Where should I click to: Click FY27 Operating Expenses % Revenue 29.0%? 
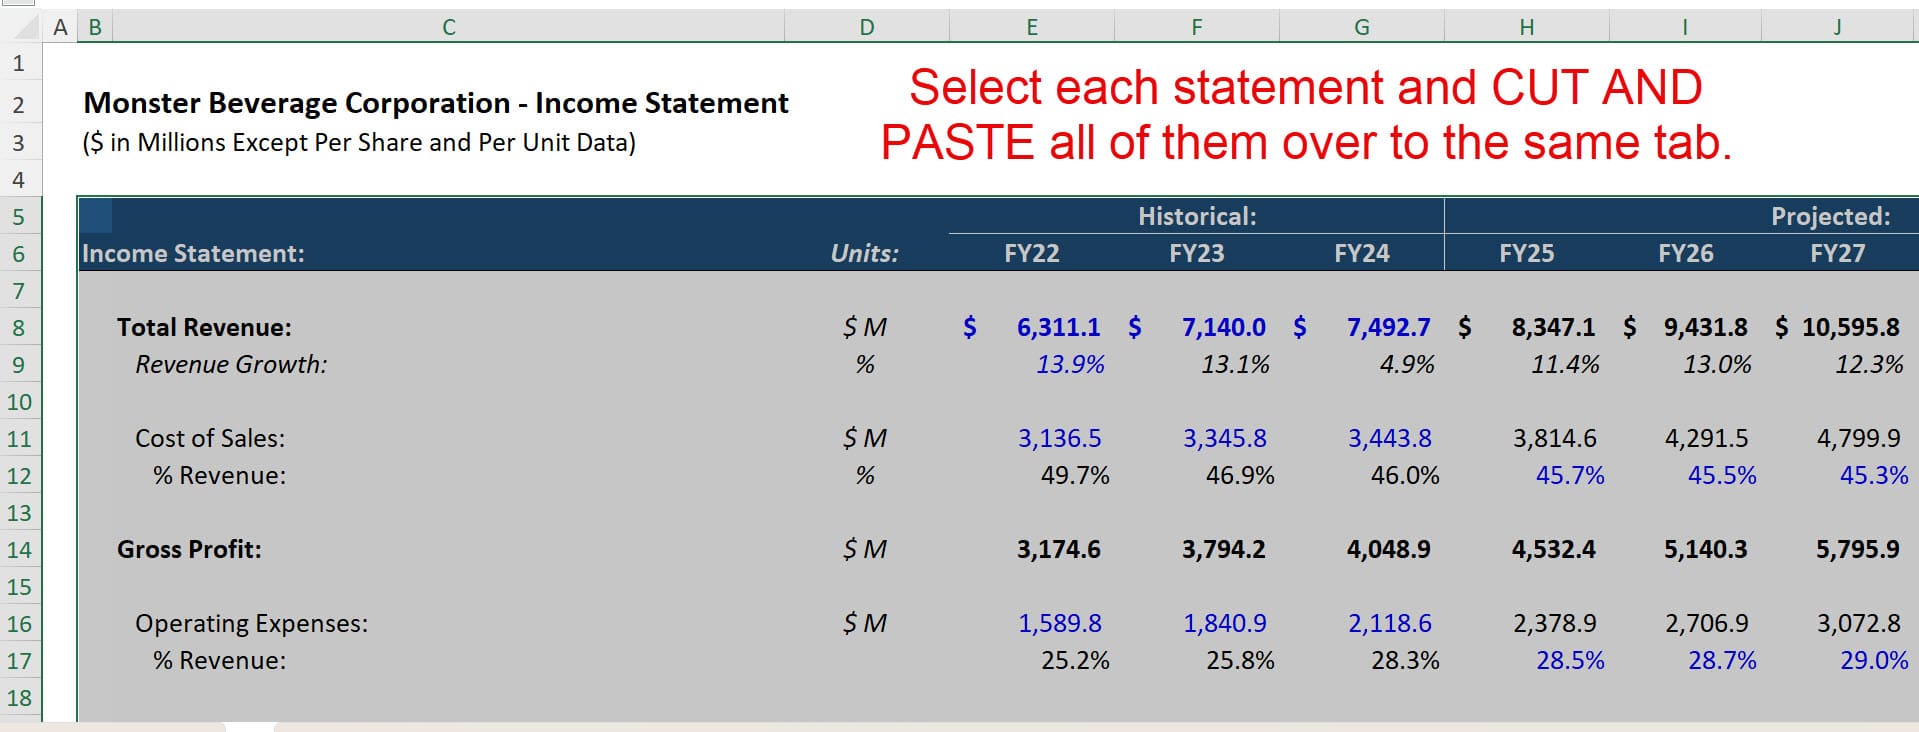[x=1873, y=661]
